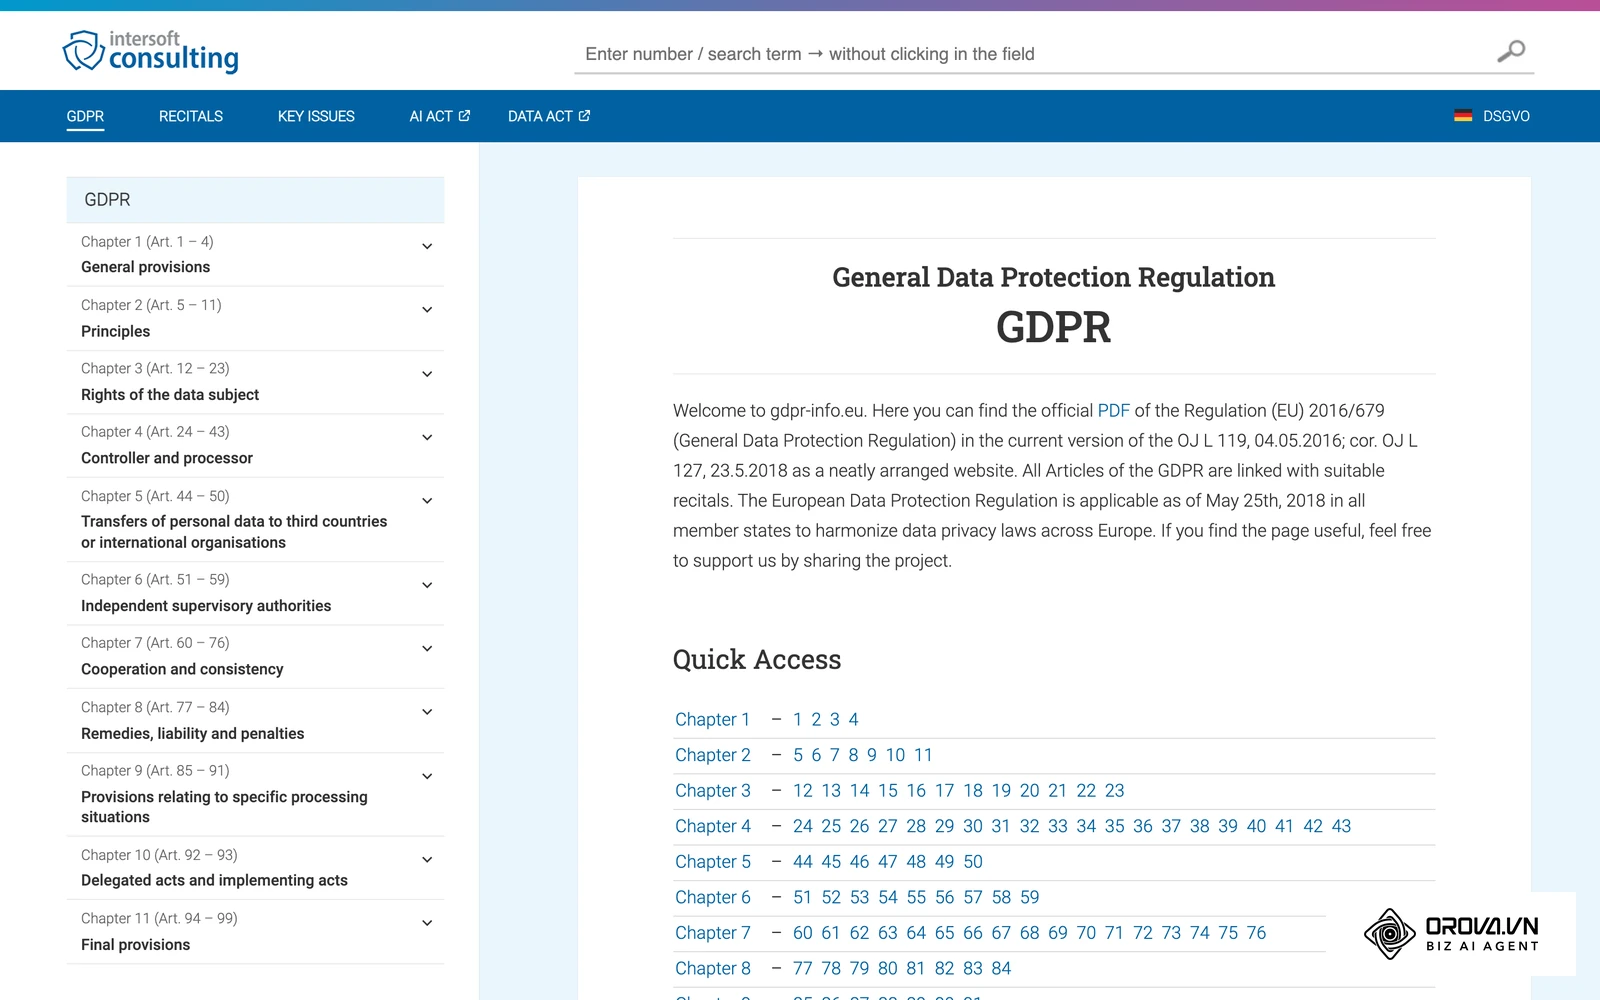
Task: Expand Chapter 1 General provisions chevron
Action: (427, 246)
